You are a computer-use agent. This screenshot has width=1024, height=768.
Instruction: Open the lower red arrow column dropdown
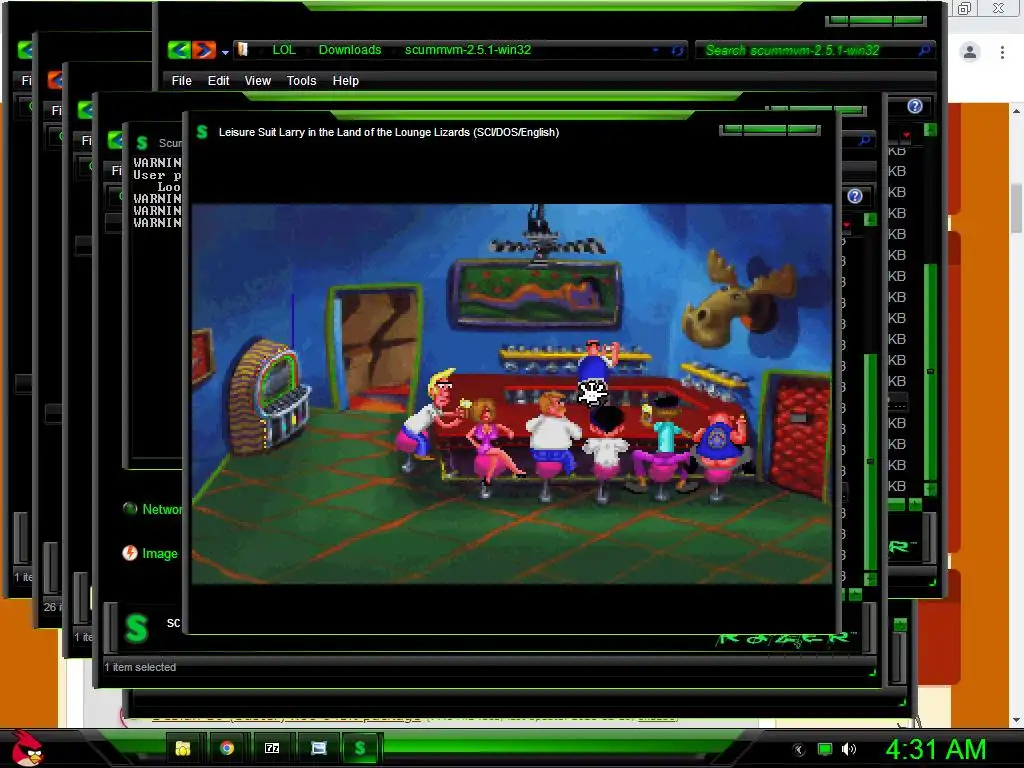(x=847, y=225)
